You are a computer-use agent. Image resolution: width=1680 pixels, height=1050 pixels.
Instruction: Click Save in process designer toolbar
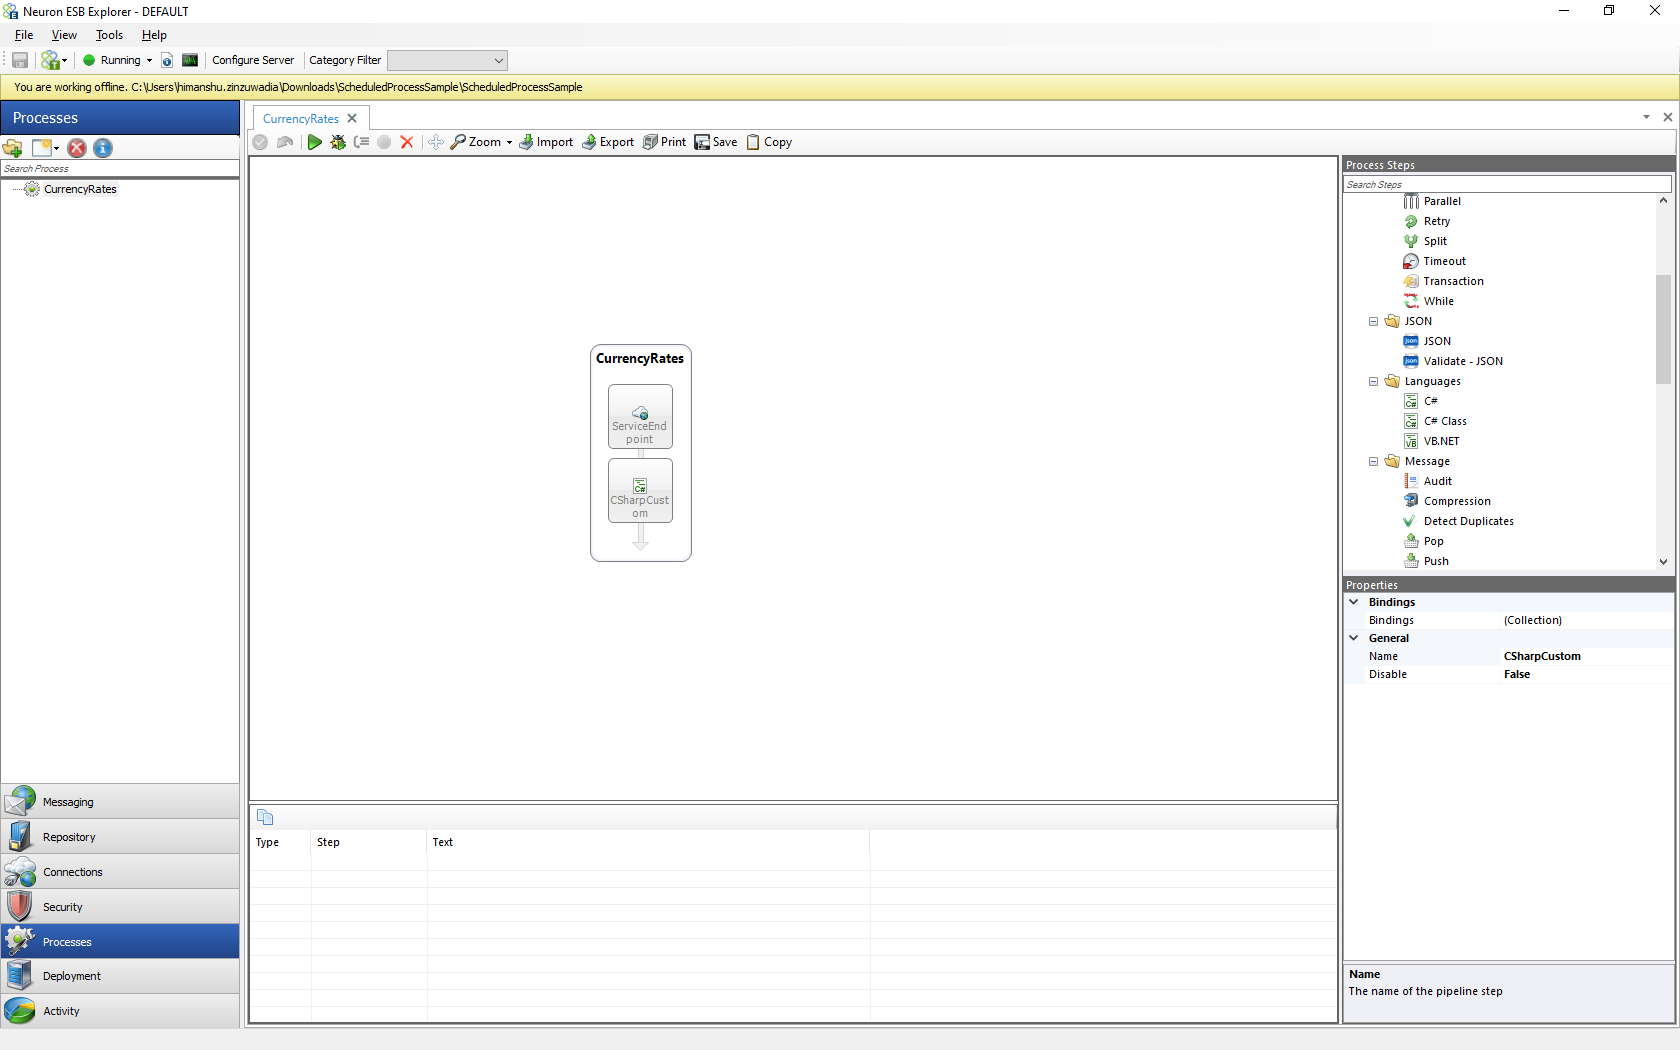tap(716, 142)
